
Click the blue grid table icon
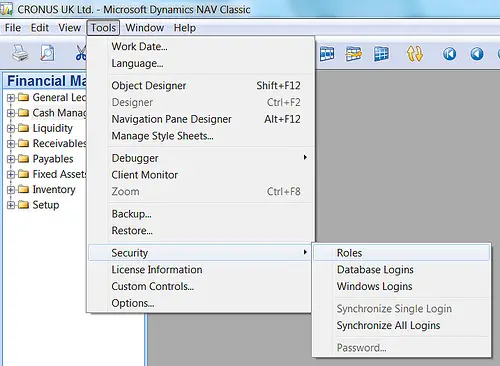pos(381,54)
